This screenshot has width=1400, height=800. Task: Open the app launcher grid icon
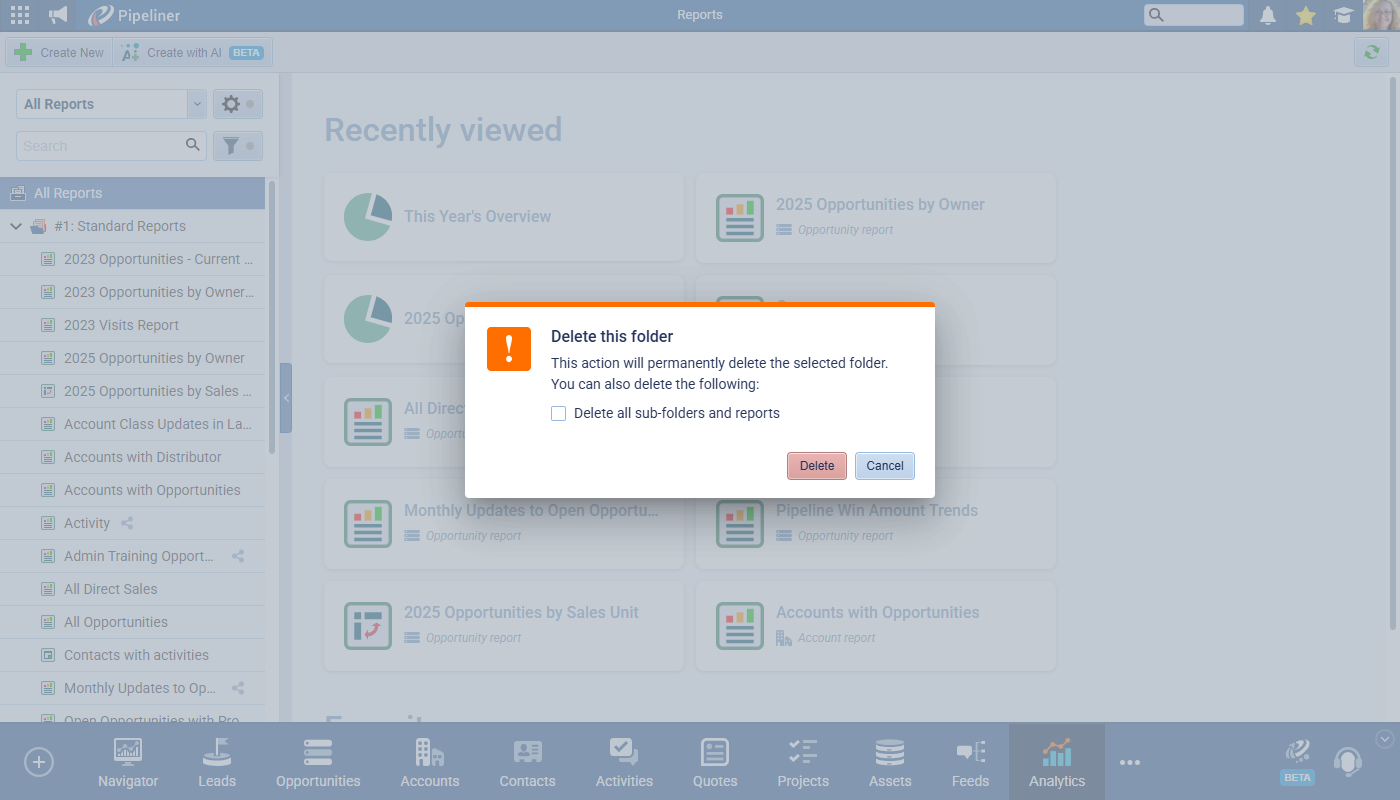pyautogui.click(x=20, y=15)
